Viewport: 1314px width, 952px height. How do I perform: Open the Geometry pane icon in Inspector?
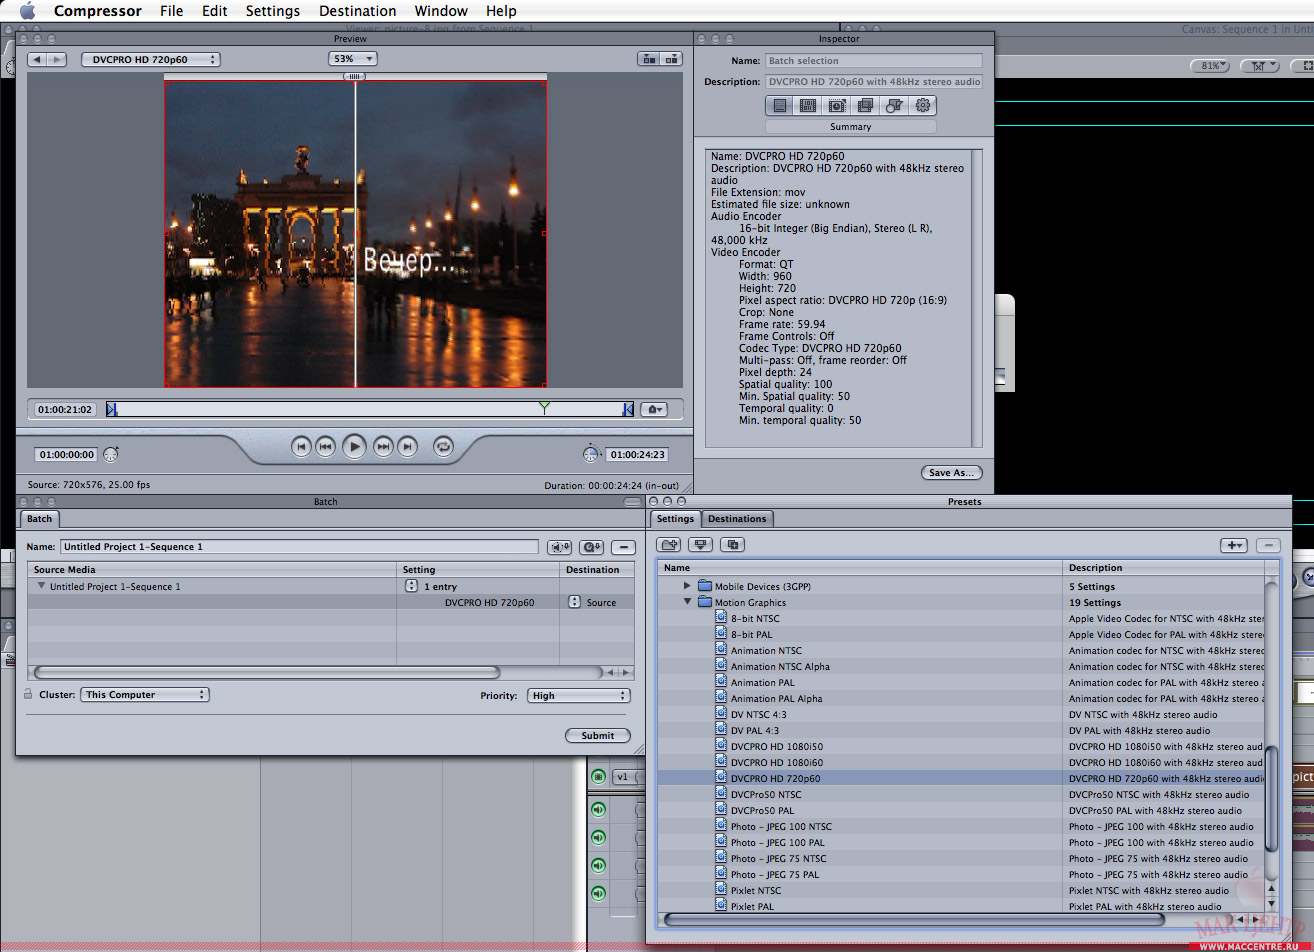(x=894, y=105)
